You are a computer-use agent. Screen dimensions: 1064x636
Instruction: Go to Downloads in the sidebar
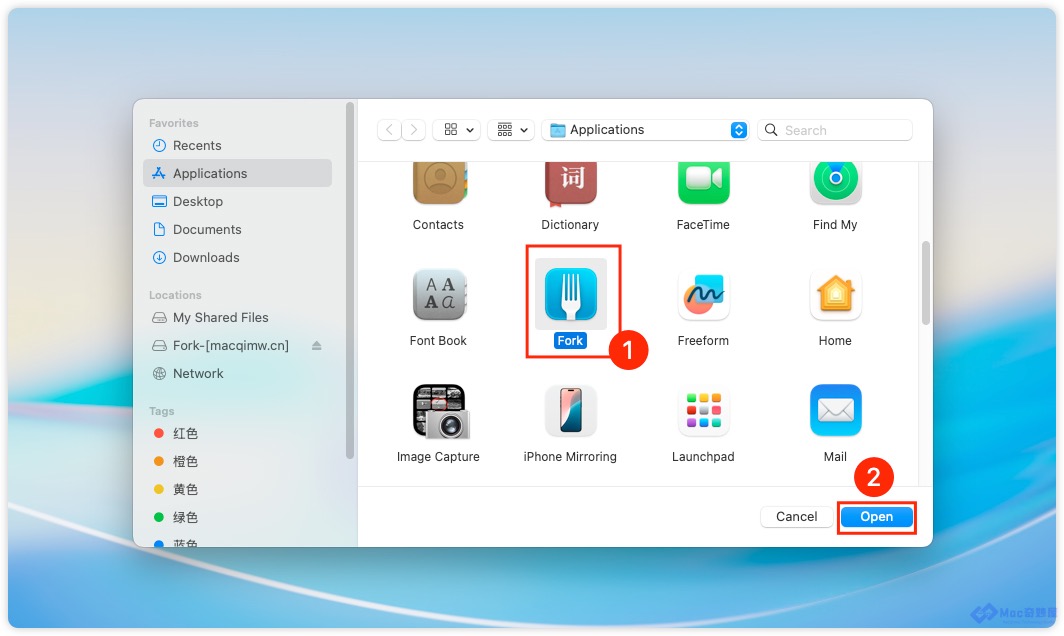[206, 258]
